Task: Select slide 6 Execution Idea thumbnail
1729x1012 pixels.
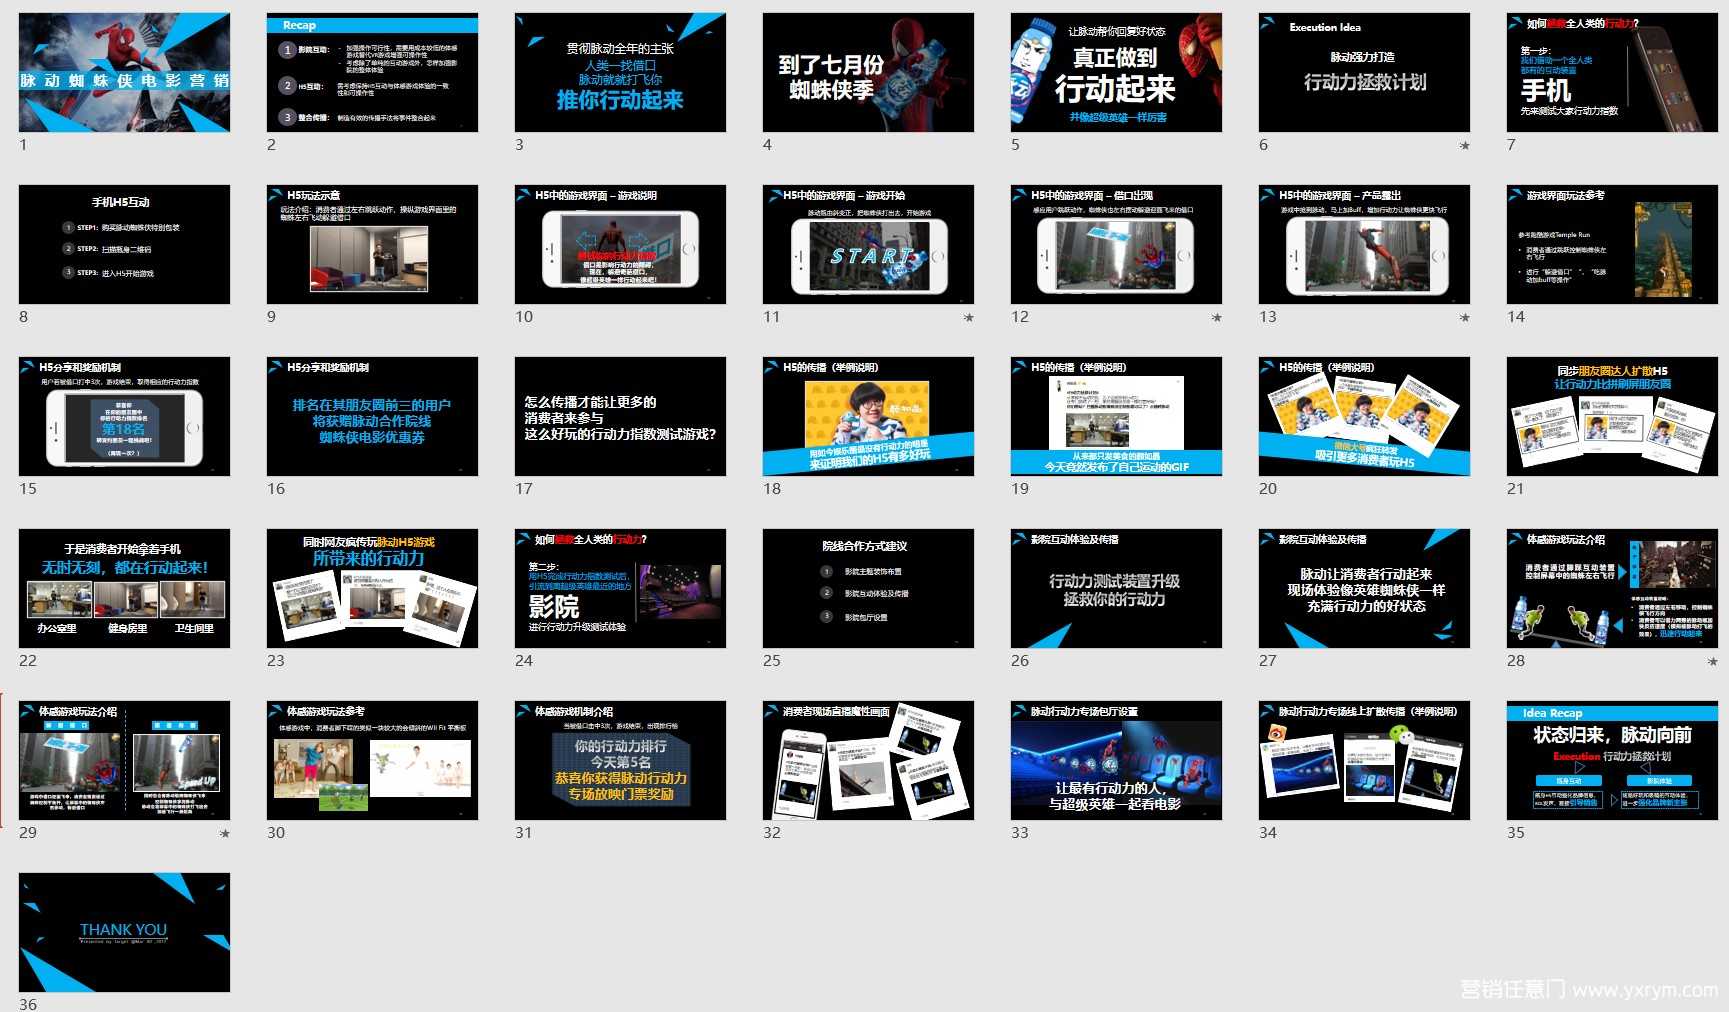Action: [x=1364, y=72]
